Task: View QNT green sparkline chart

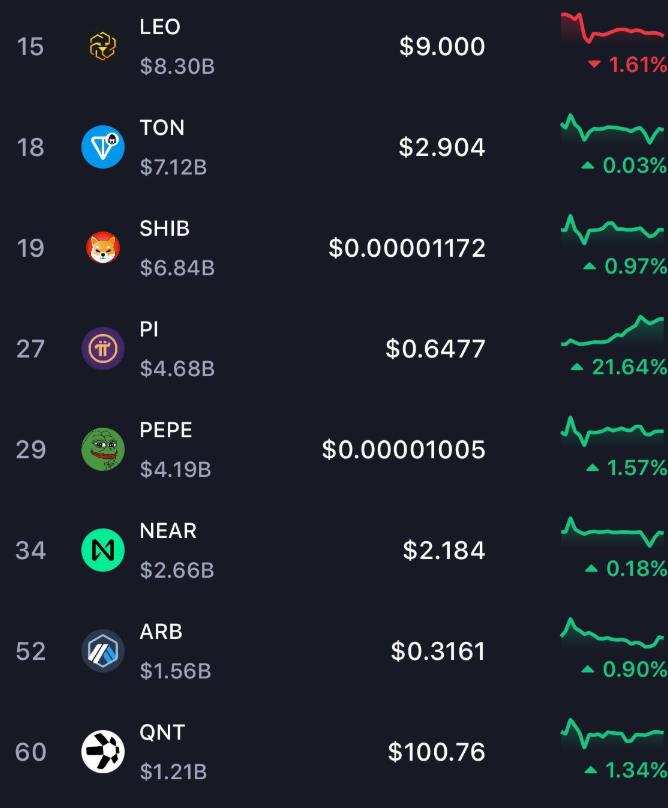Action: [613, 733]
